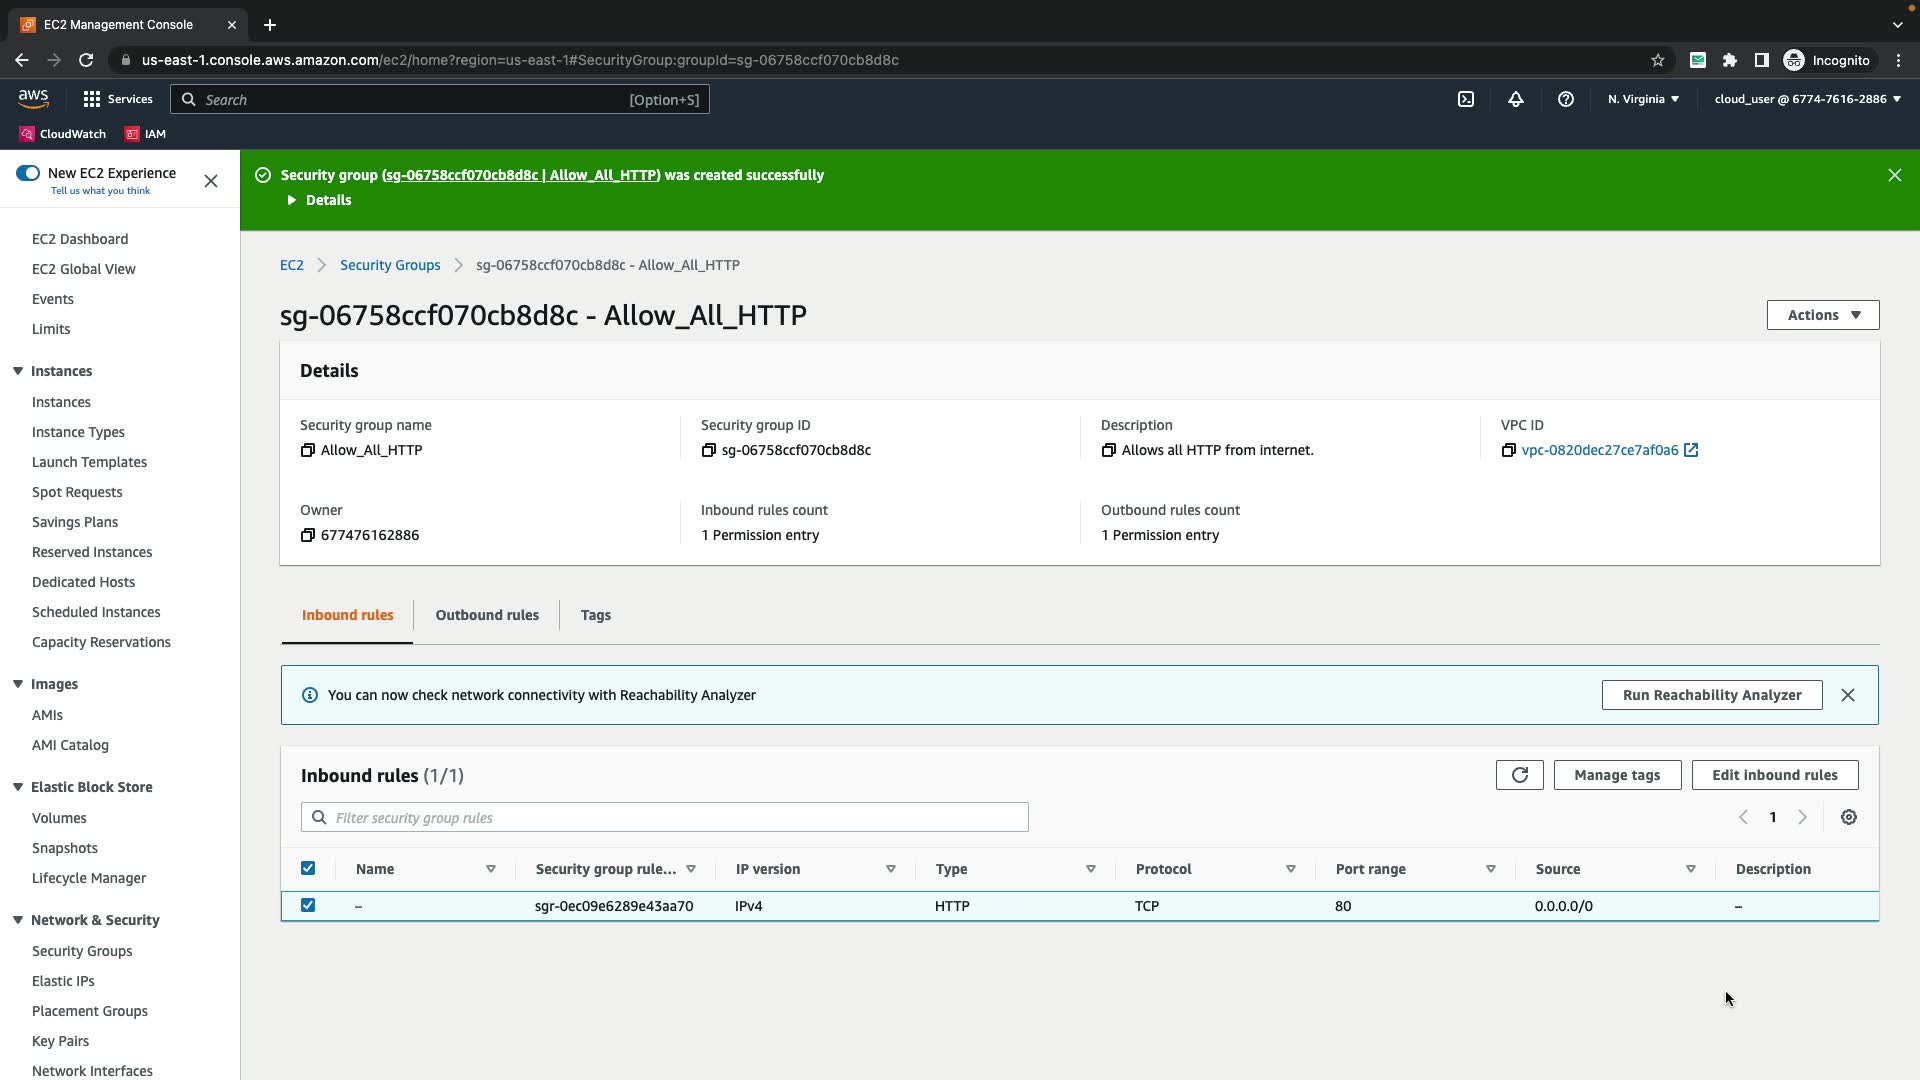The image size is (1920, 1080).
Task: Click the notifications bell icon
Action: tap(1515, 99)
